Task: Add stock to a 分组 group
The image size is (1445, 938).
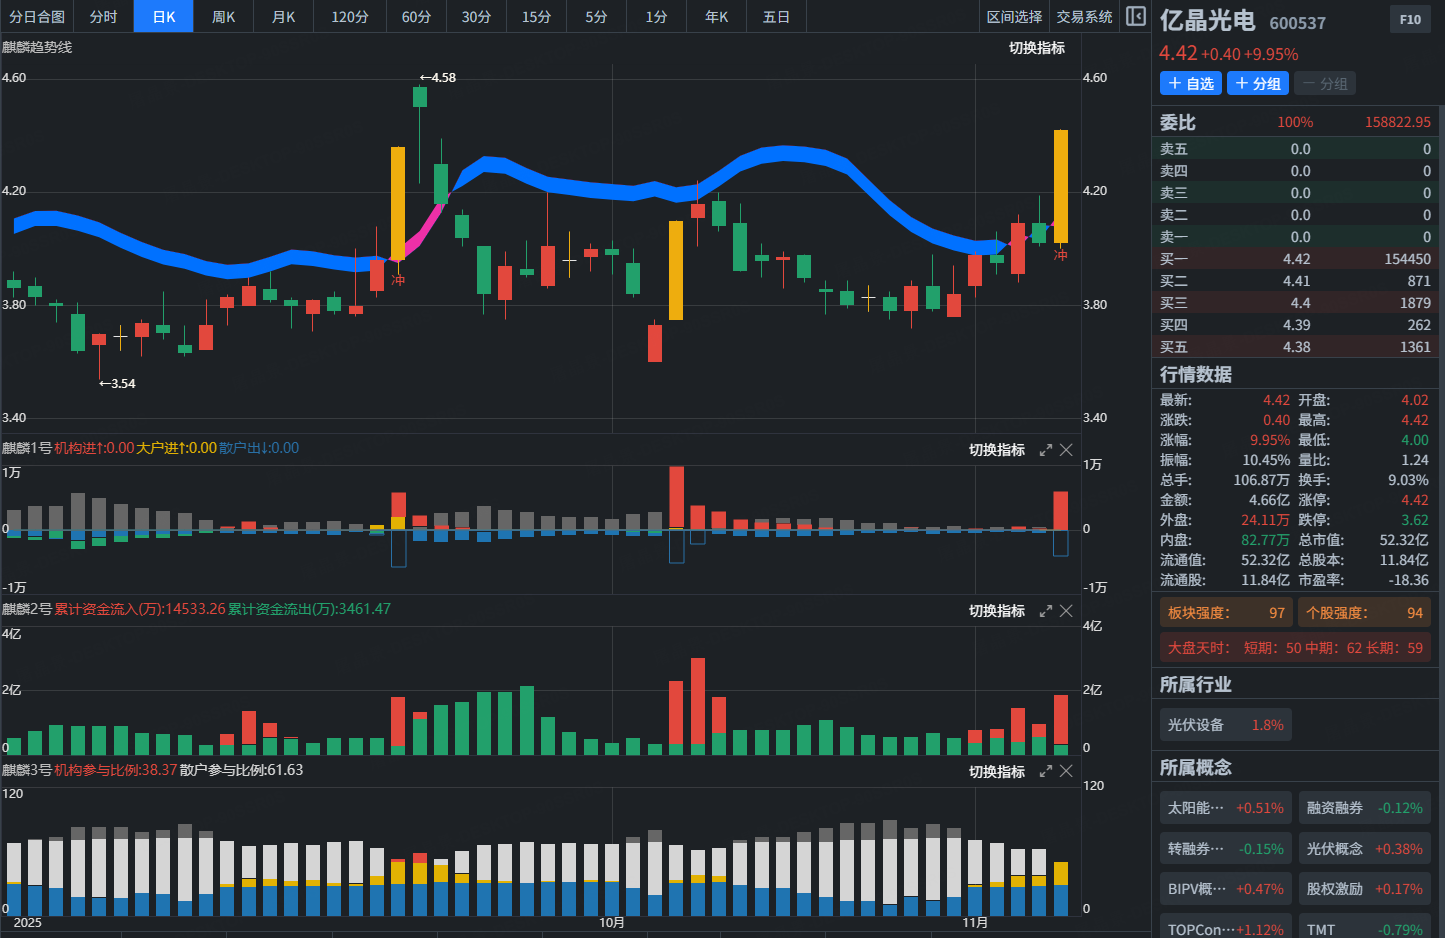Action: click(x=1258, y=84)
